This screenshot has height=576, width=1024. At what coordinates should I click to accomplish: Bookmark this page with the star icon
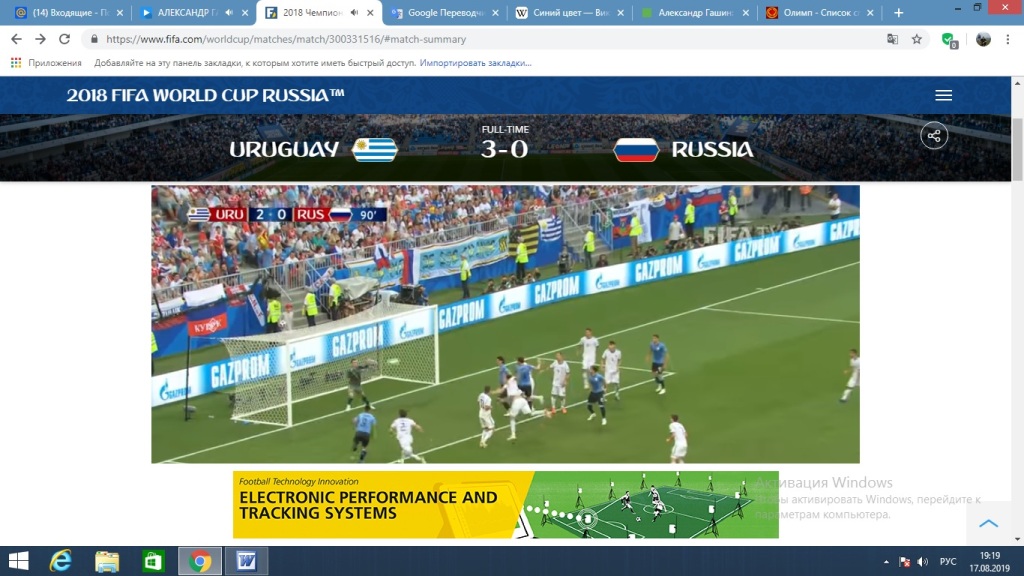(x=917, y=39)
